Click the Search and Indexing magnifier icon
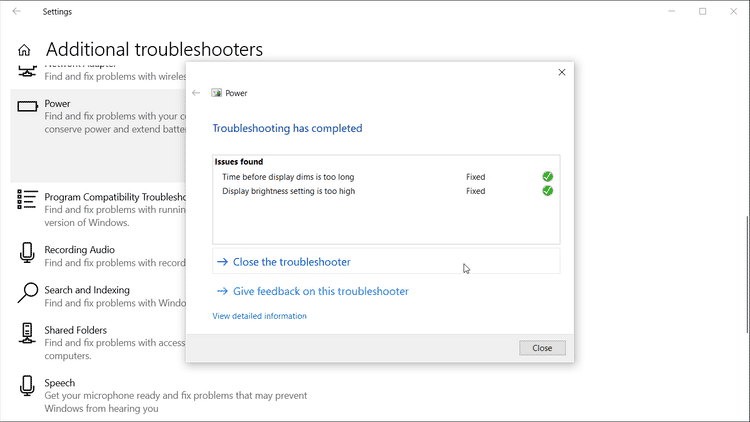 [x=27, y=293]
